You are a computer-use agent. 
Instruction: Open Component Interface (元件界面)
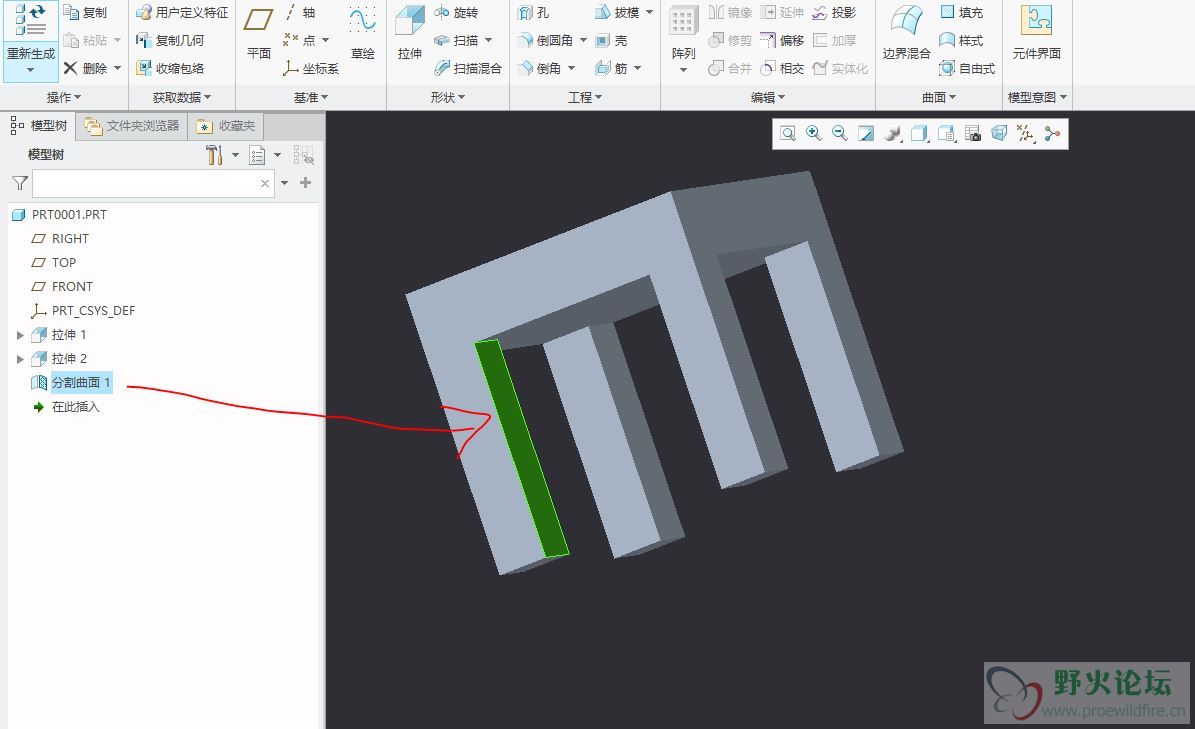tap(1036, 33)
